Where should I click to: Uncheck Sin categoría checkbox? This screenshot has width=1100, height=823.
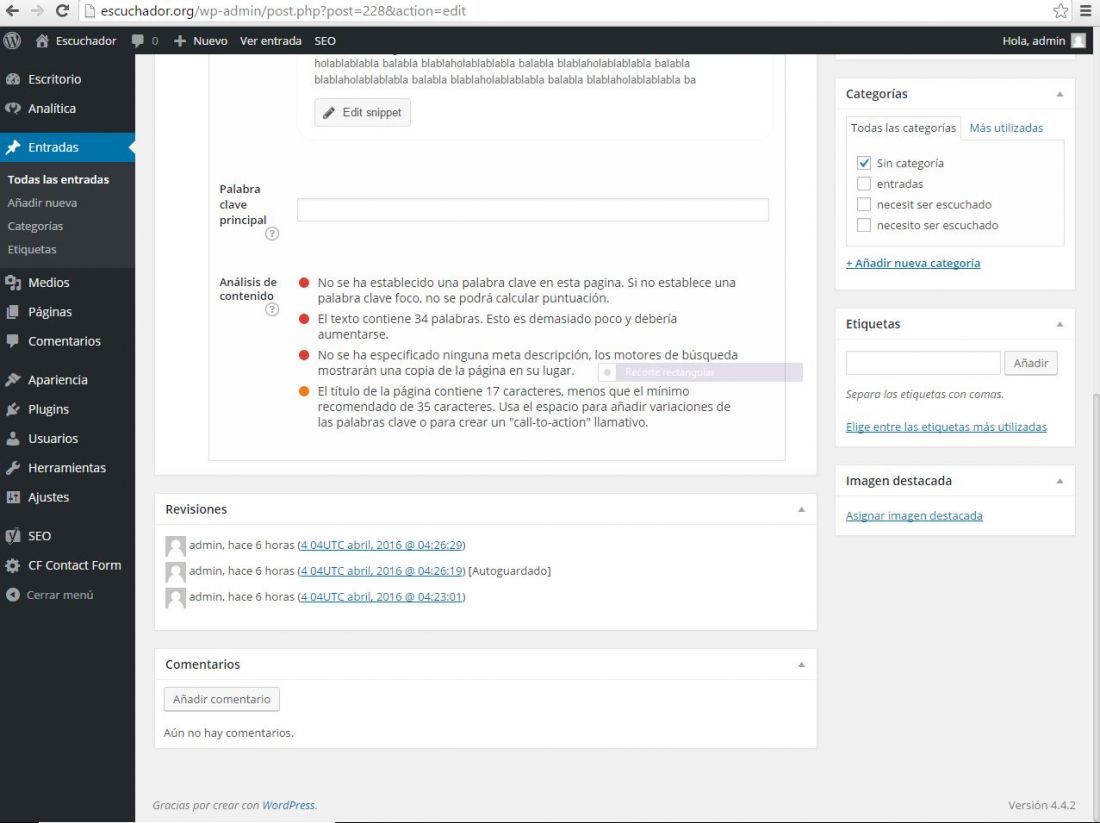[864, 163]
